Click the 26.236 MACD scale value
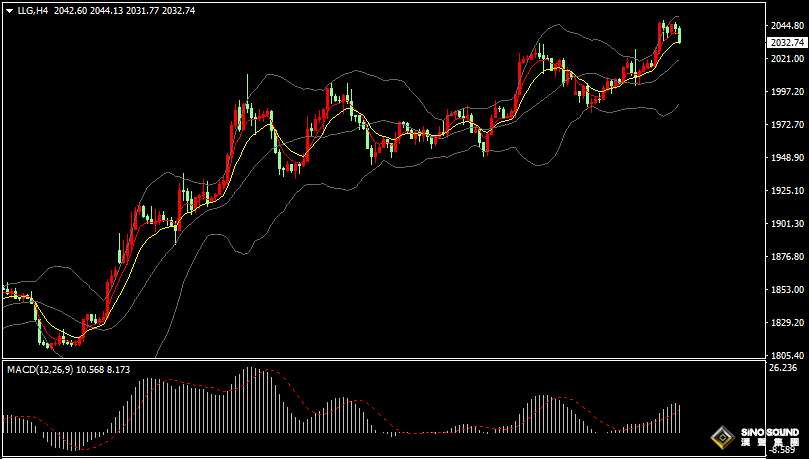This screenshot has width=809, height=459. [x=782, y=368]
